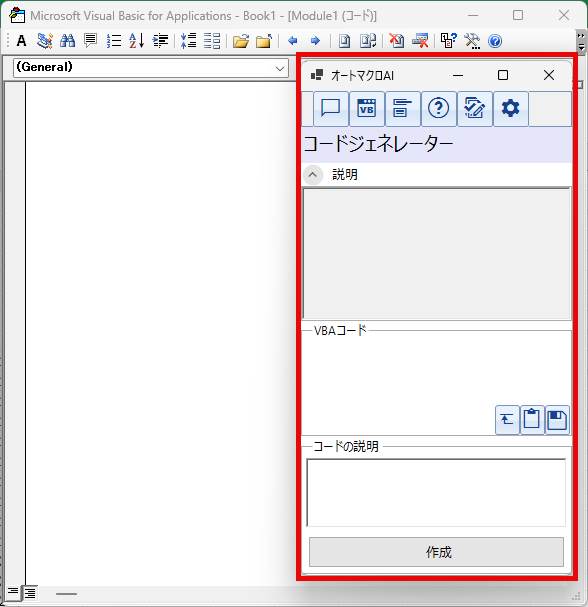
Task: Collapse the 説明 section chevron
Action: point(313,175)
